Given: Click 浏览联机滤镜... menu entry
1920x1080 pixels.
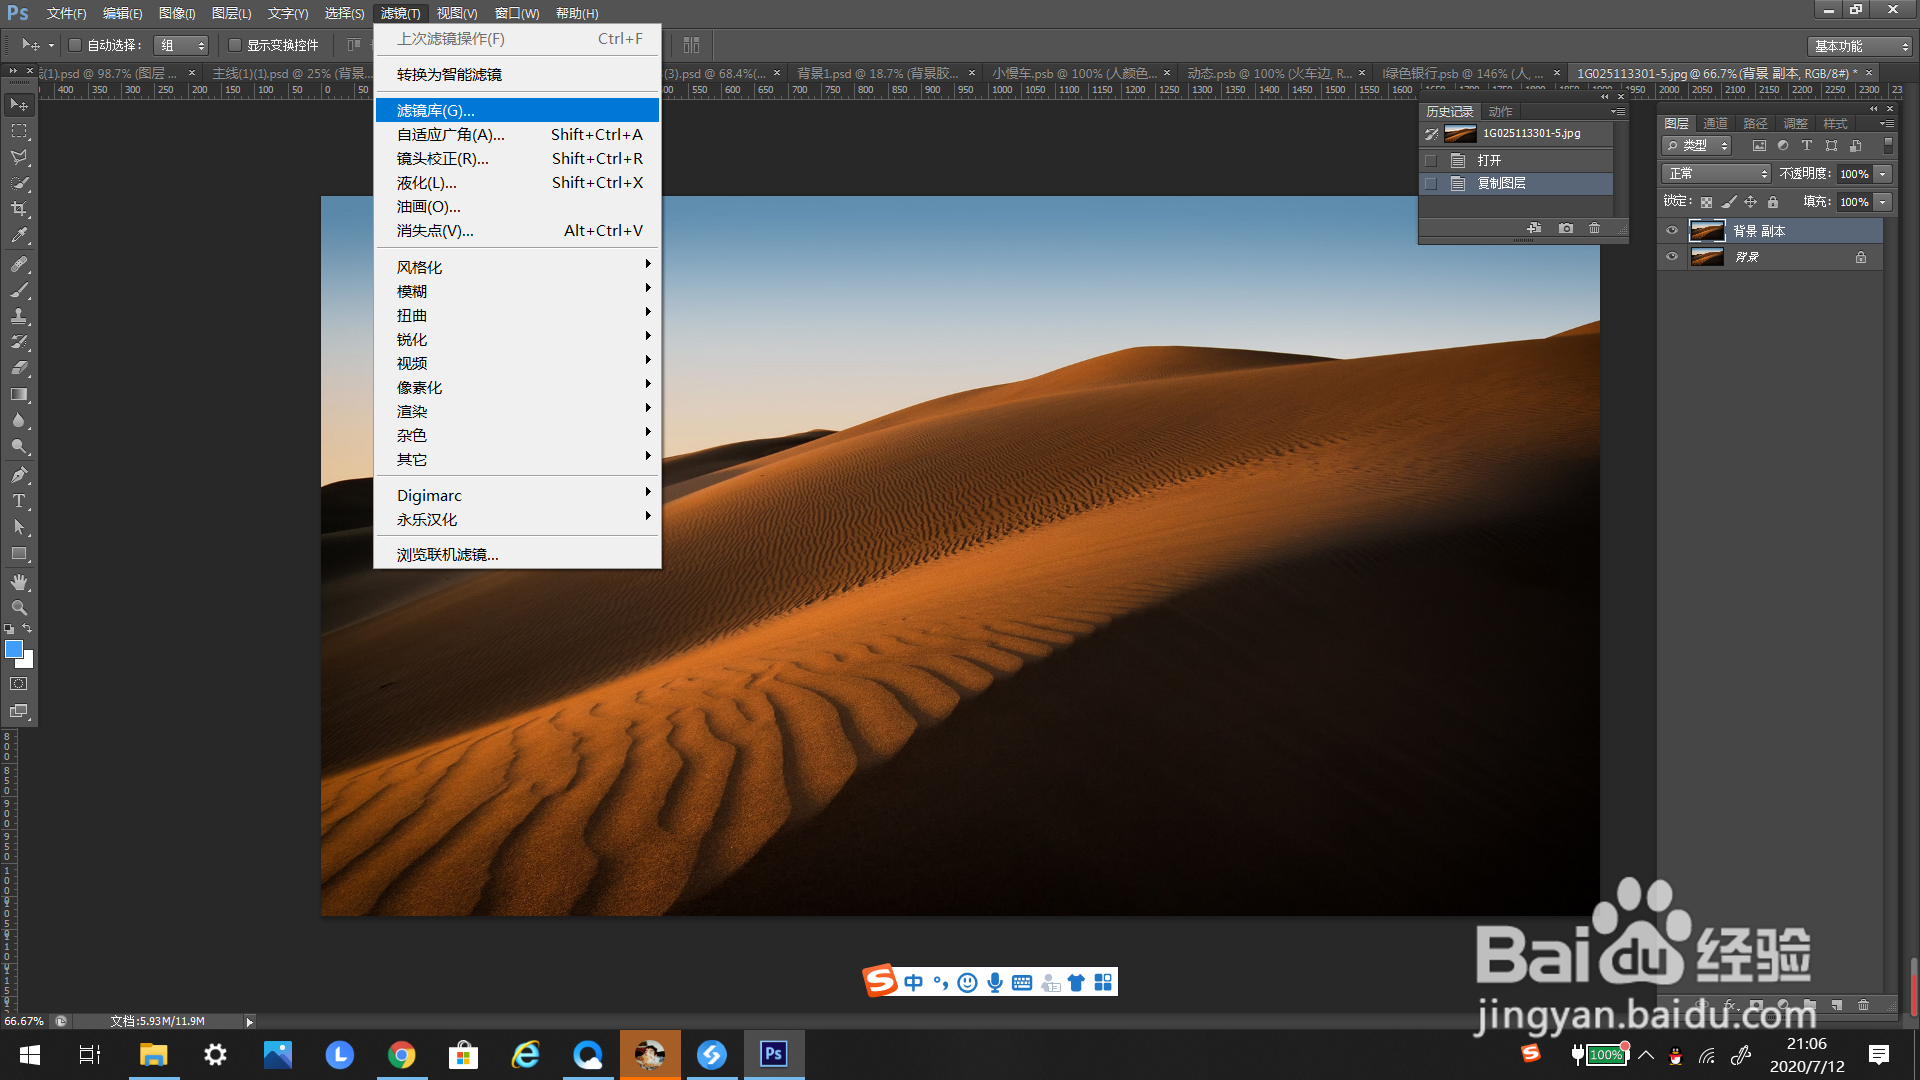Looking at the screenshot, I should pos(448,554).
